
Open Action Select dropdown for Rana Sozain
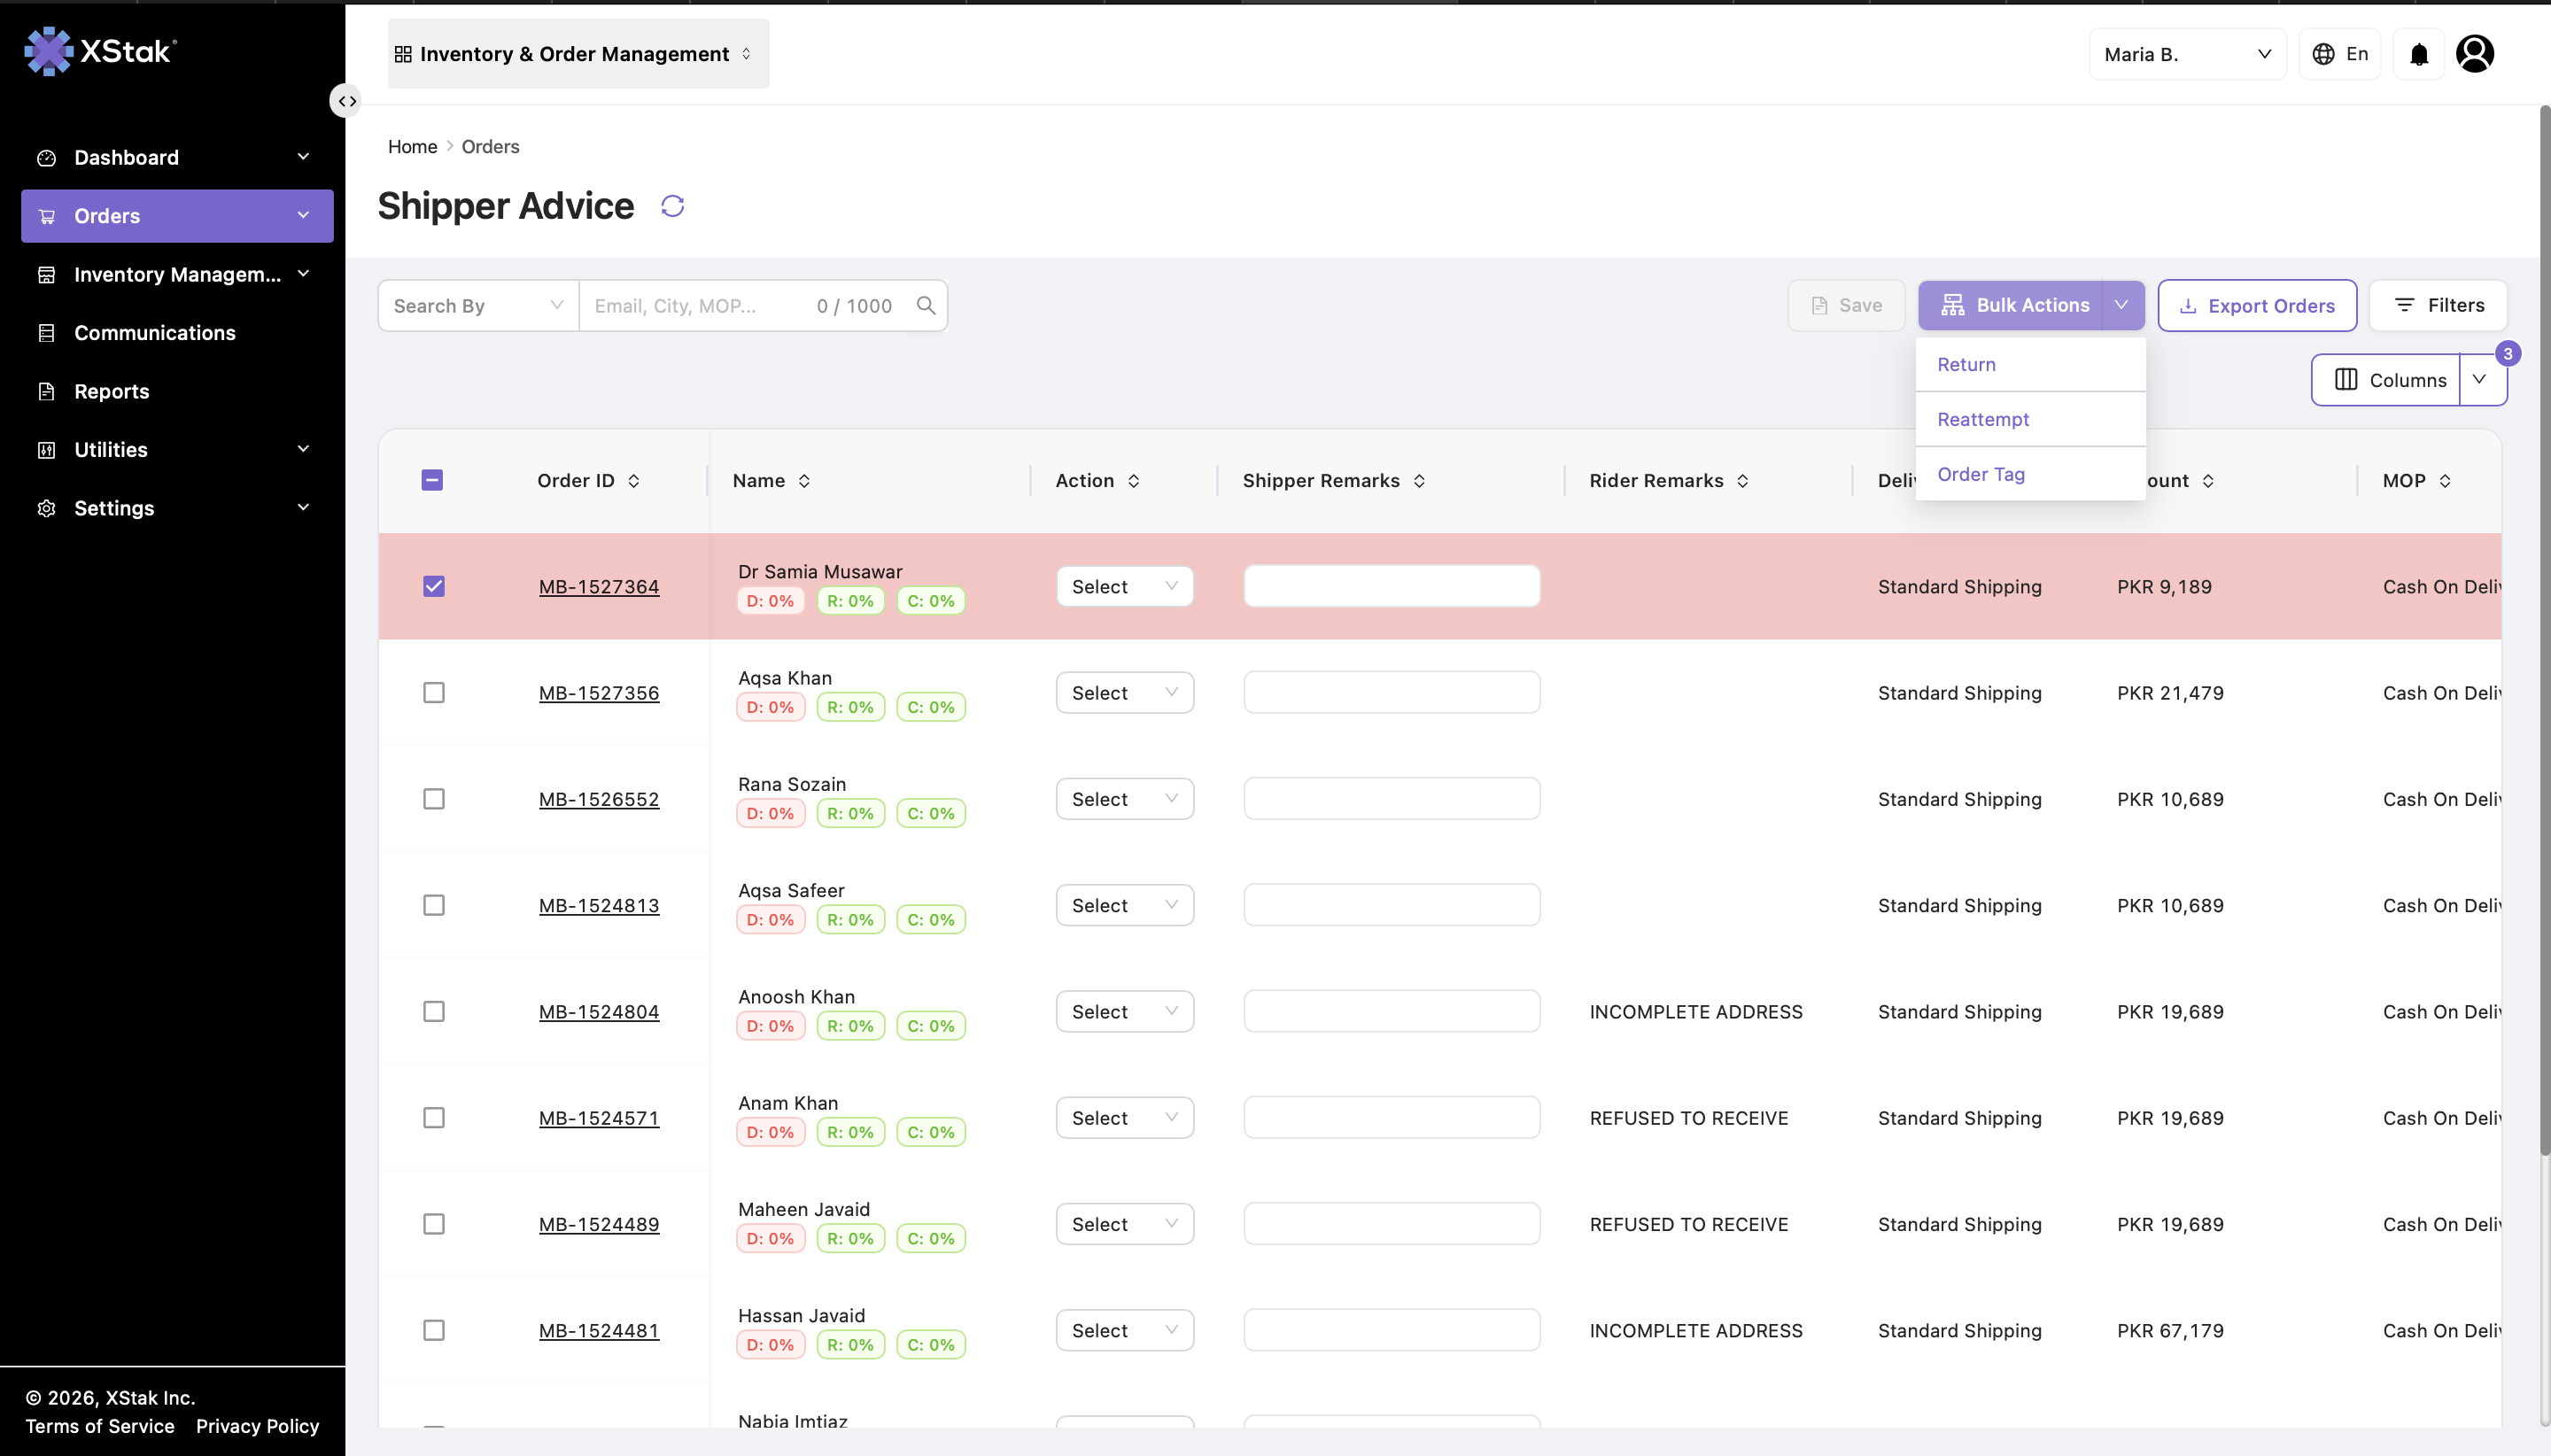1125,799
